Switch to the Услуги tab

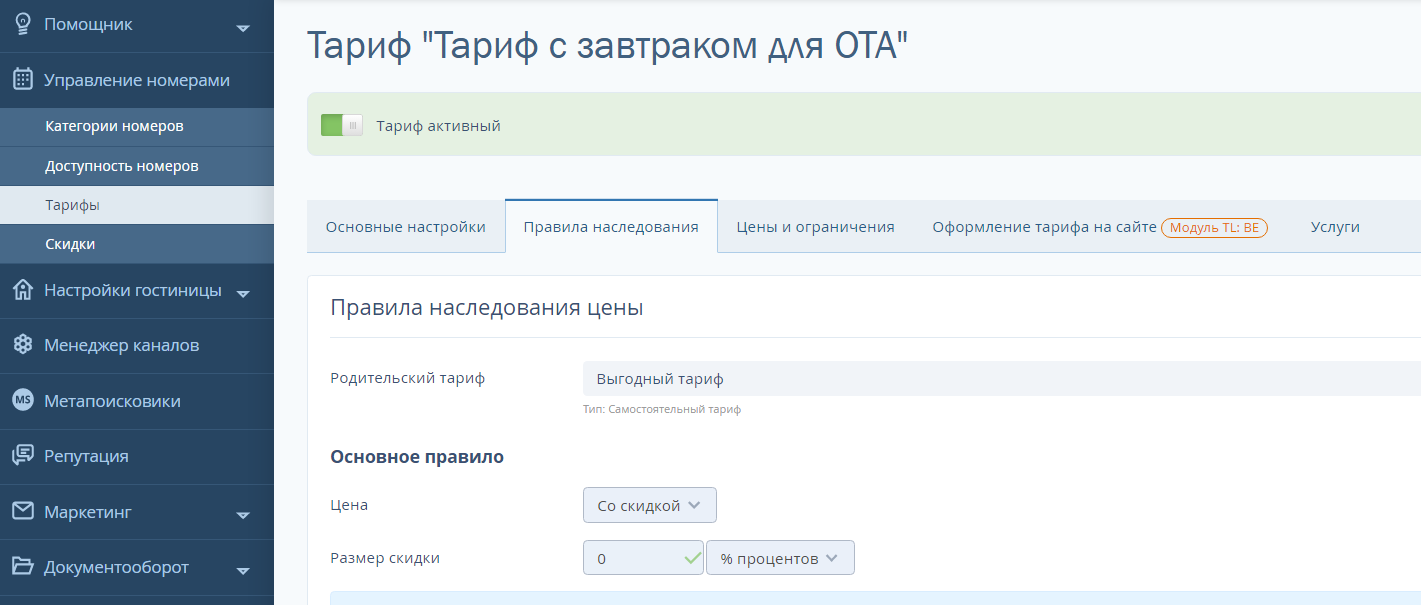(1335, 227)
